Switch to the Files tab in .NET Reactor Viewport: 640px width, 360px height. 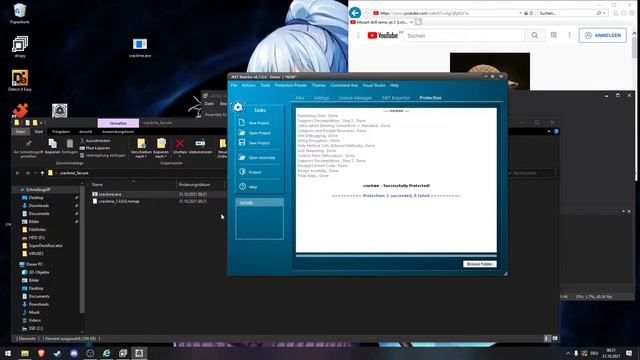[300, 98]
